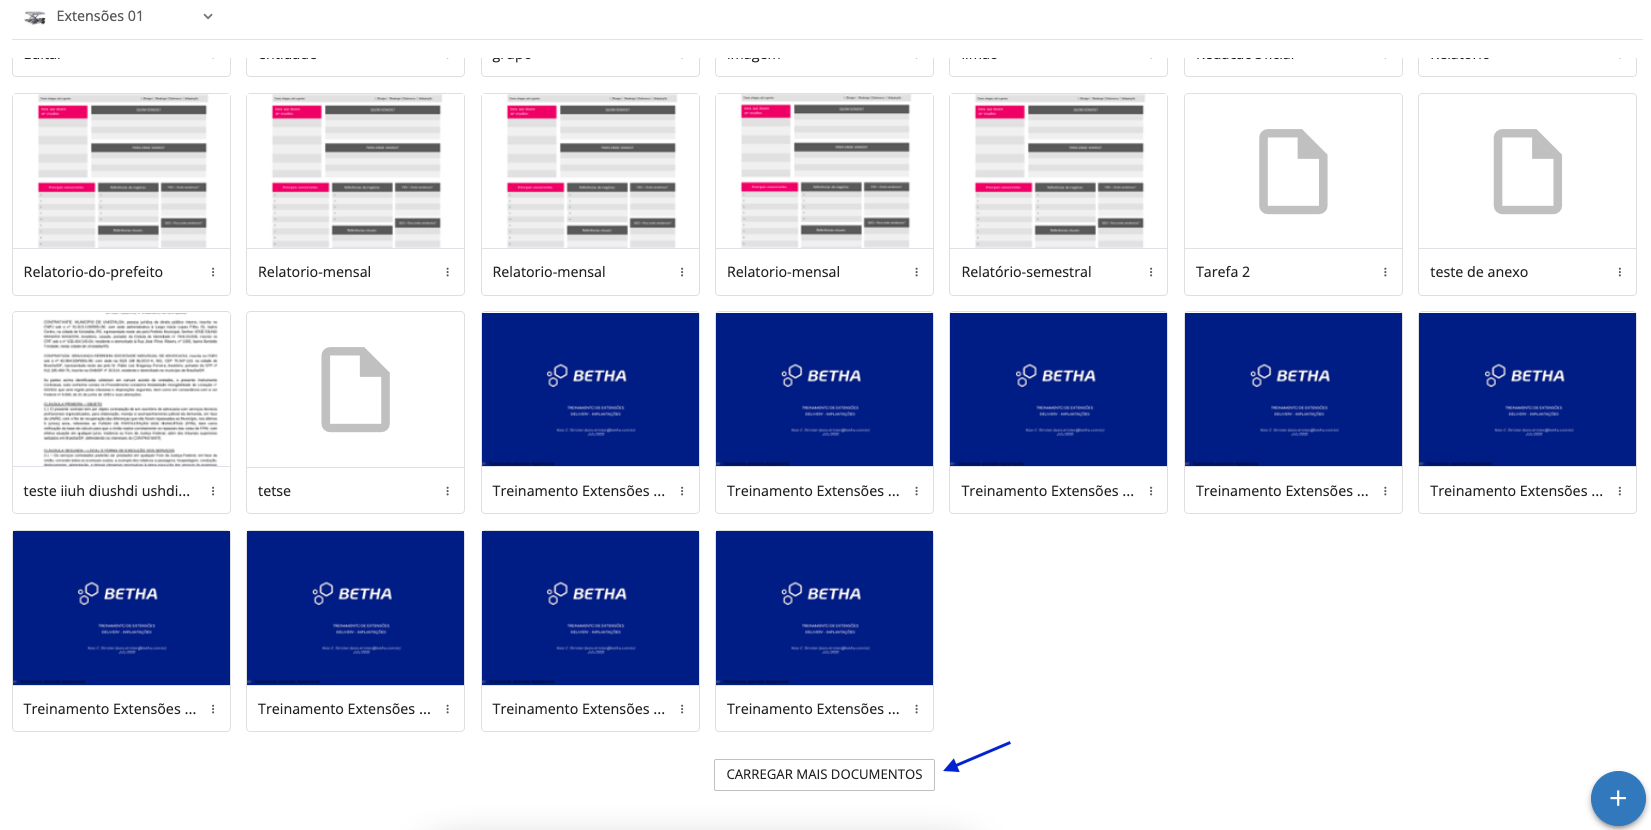
Task: Click the blank file icon above Tarefa 2
Action: tap(1293, 171)
